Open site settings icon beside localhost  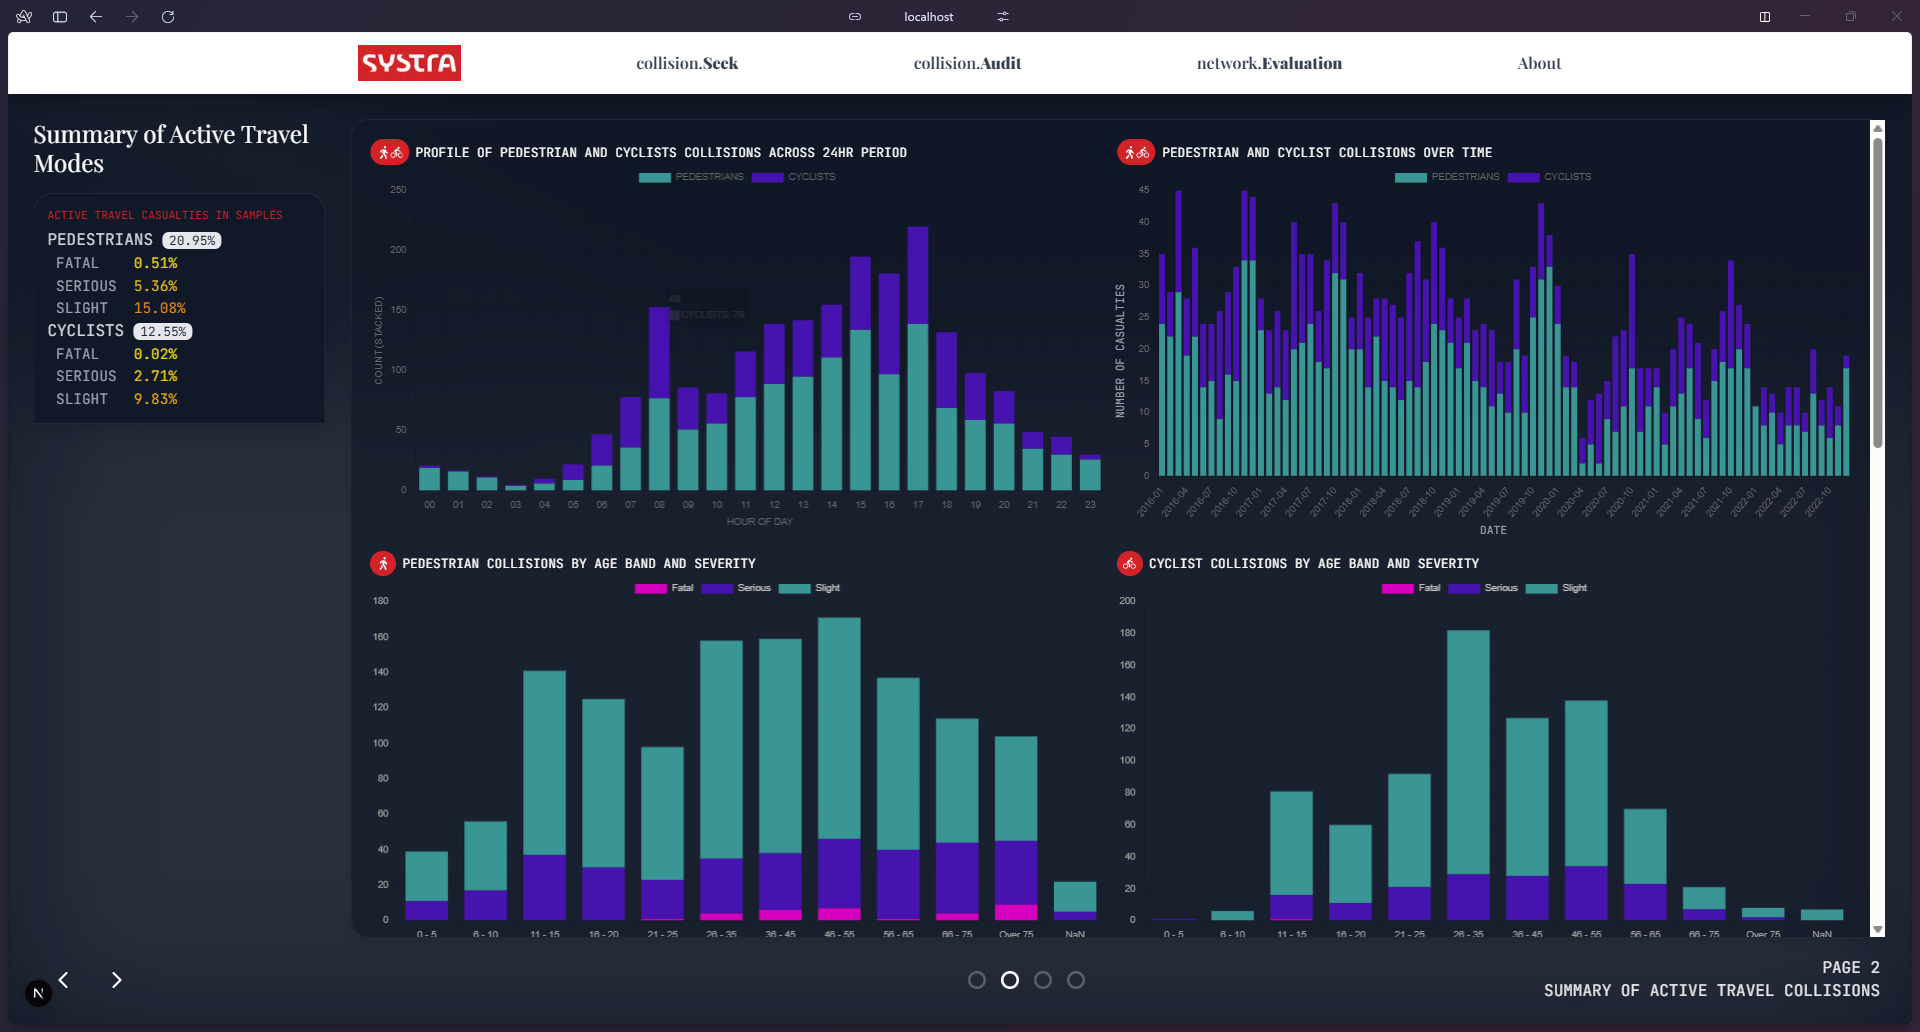click(1003, 17)
